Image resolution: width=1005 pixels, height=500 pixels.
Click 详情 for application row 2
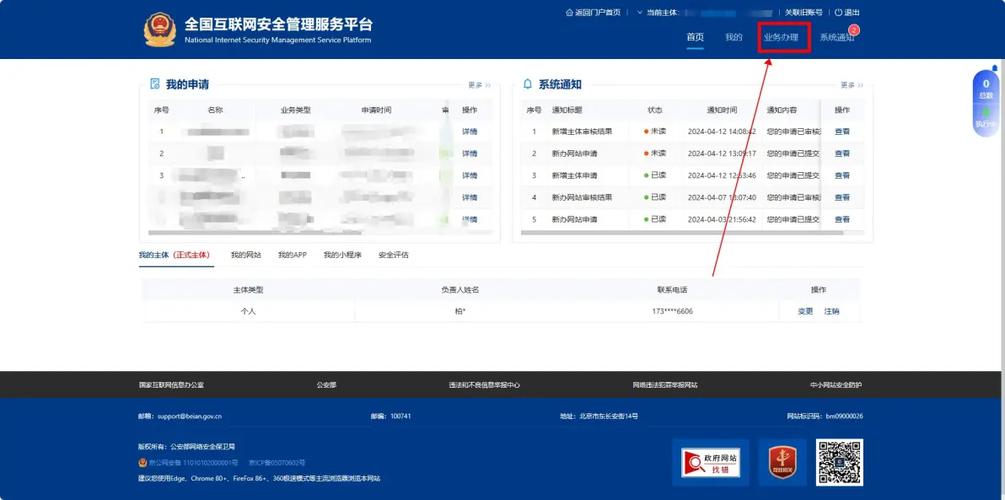(470, 153)
